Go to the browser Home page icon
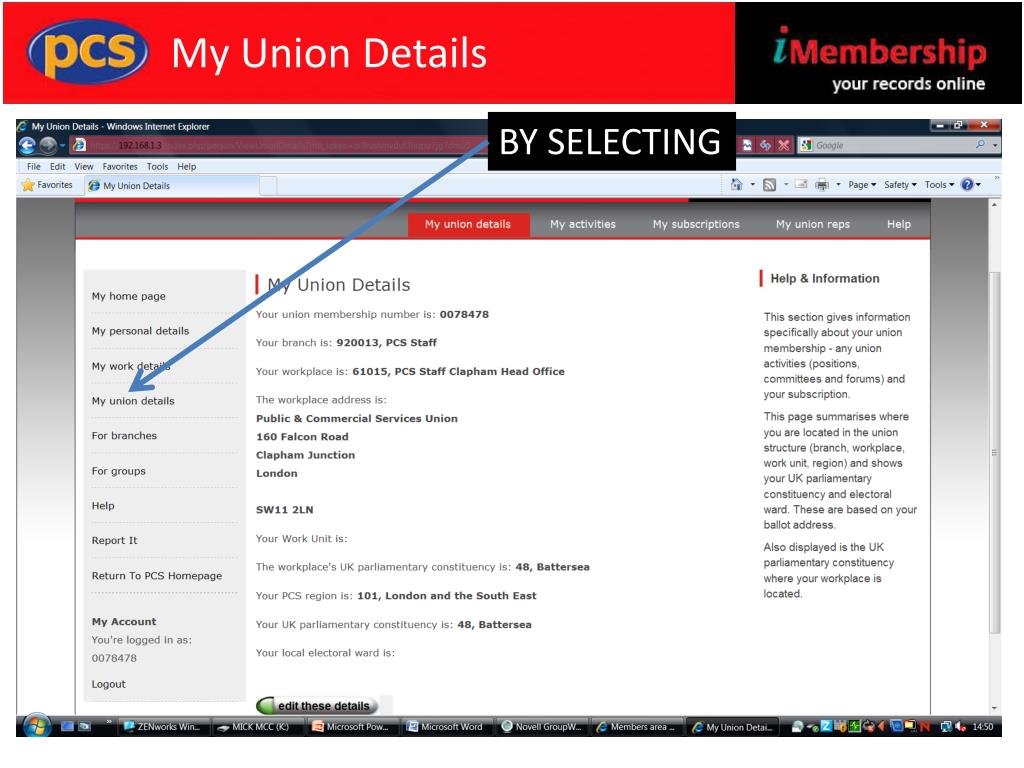Image resolution: width=1024 pixels, height=768 pixels. click(x=736, y=185)
